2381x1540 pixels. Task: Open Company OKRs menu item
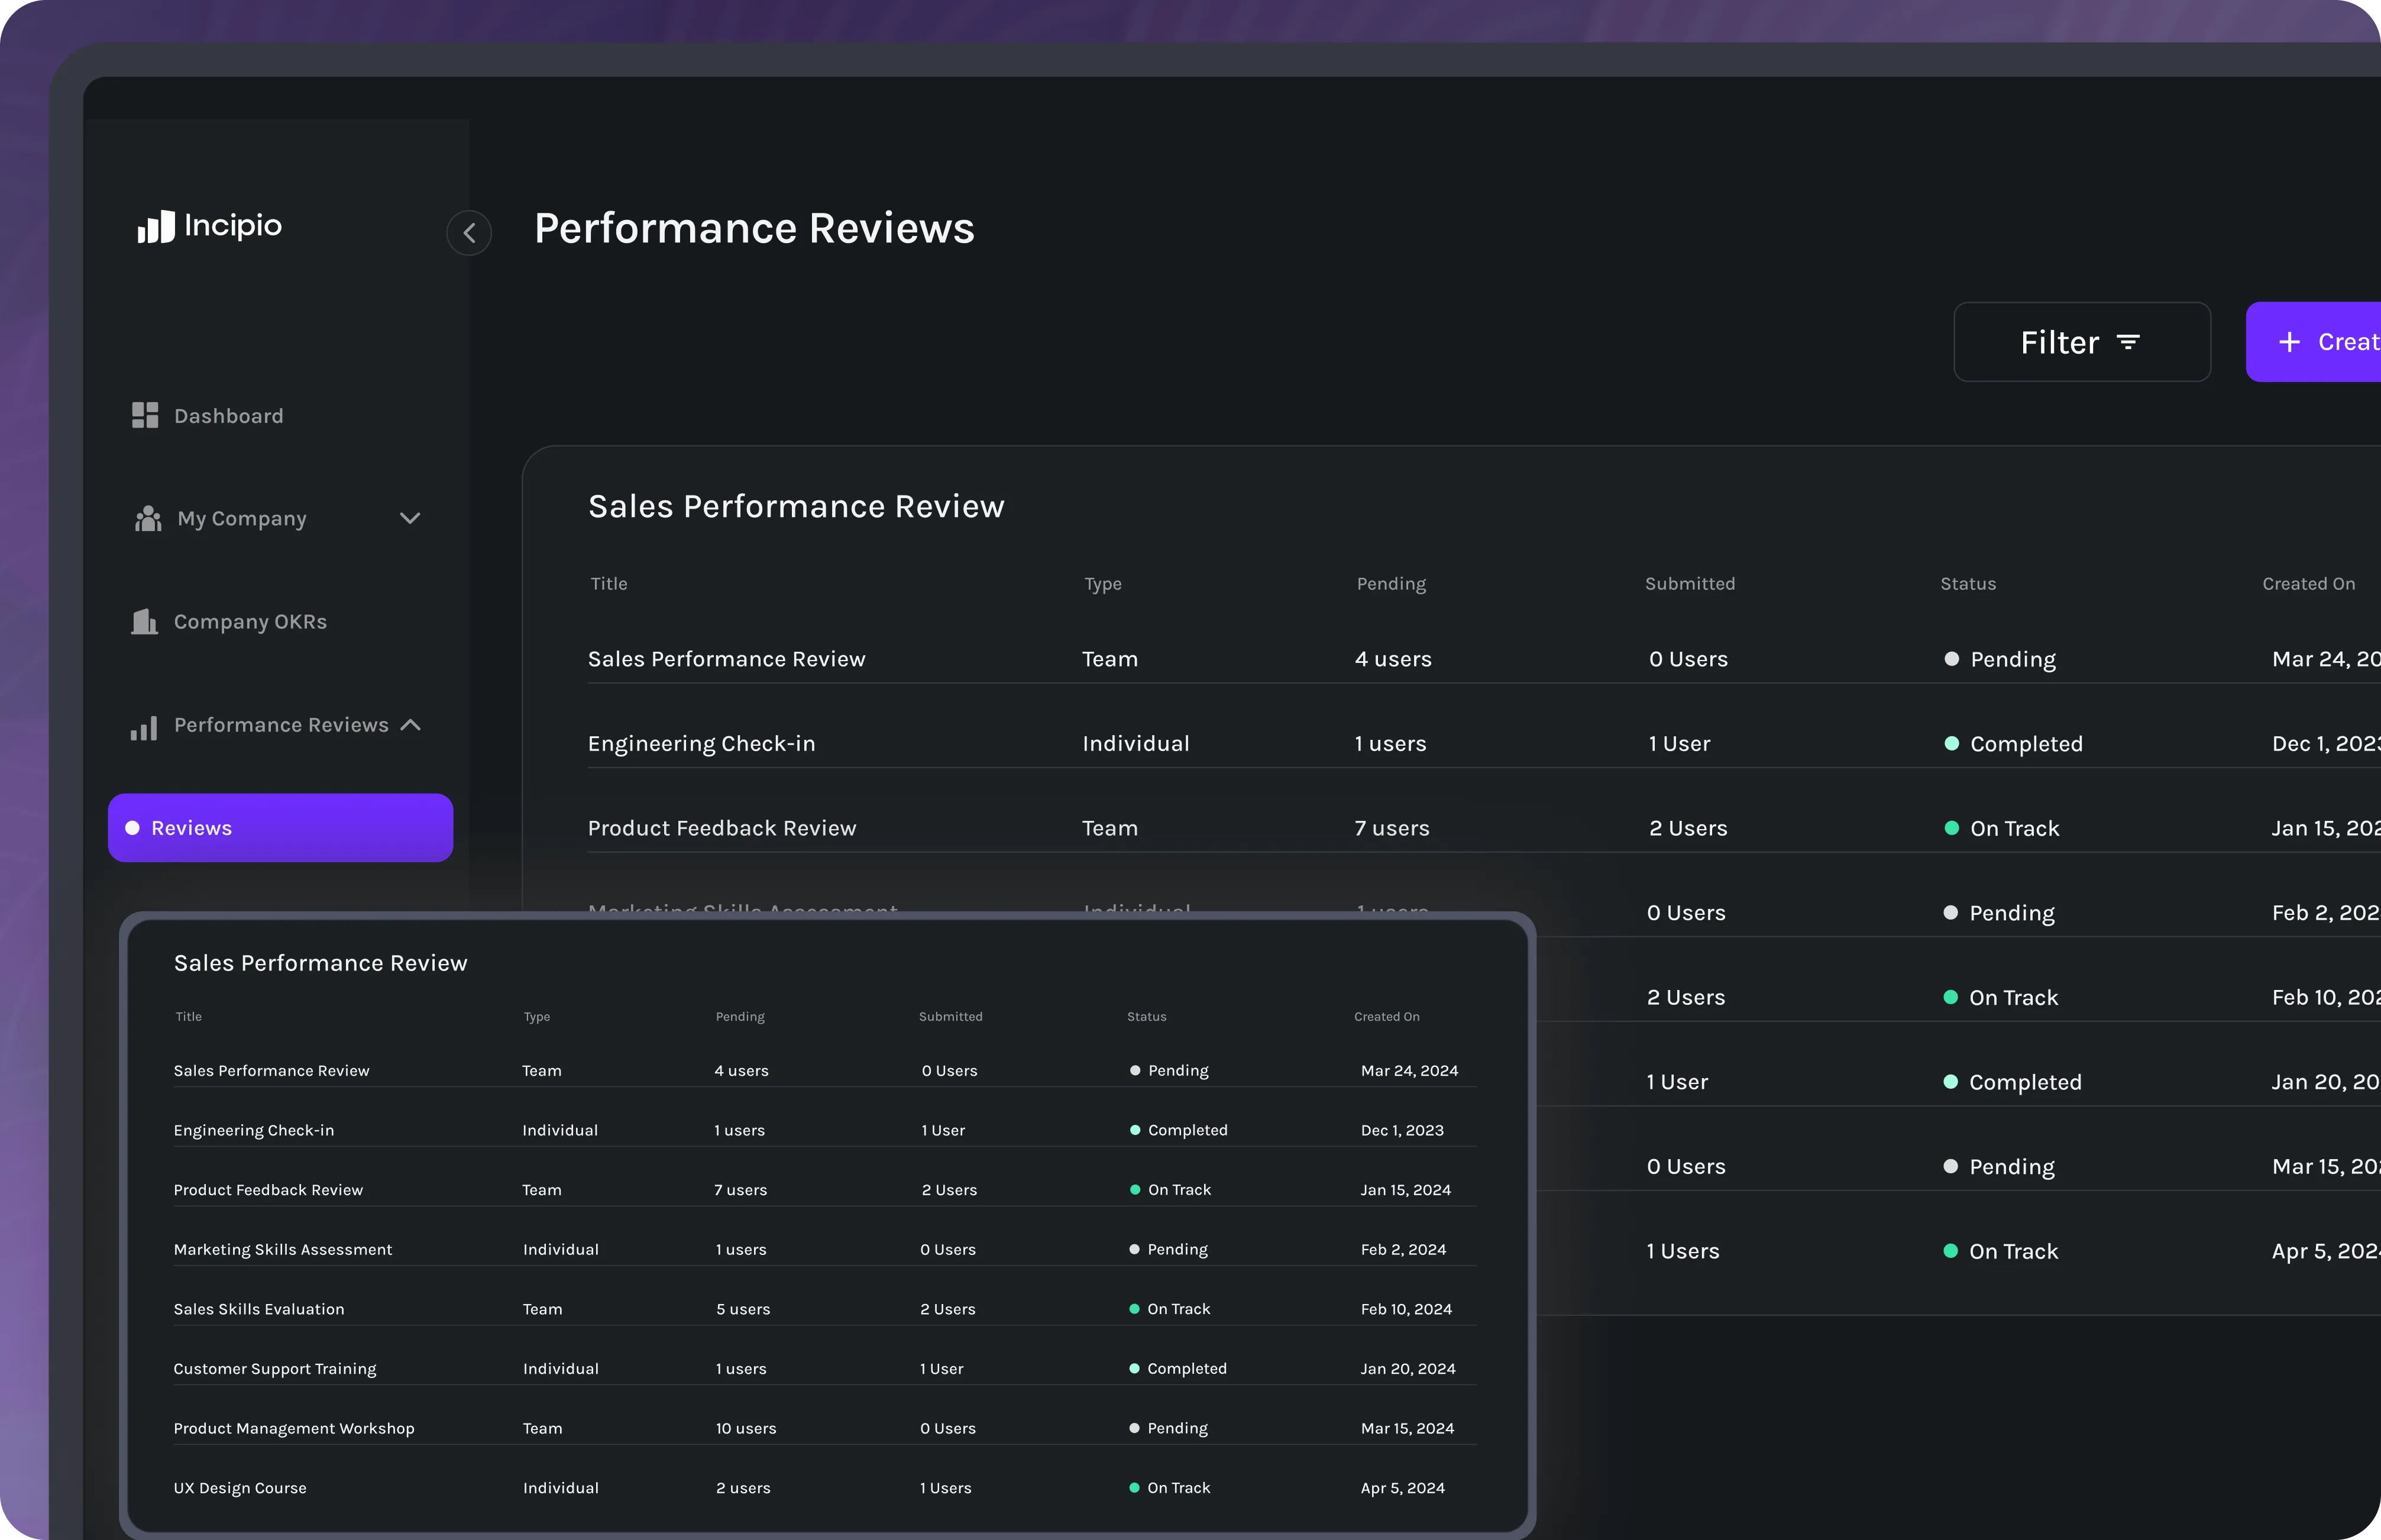(250, 622)
